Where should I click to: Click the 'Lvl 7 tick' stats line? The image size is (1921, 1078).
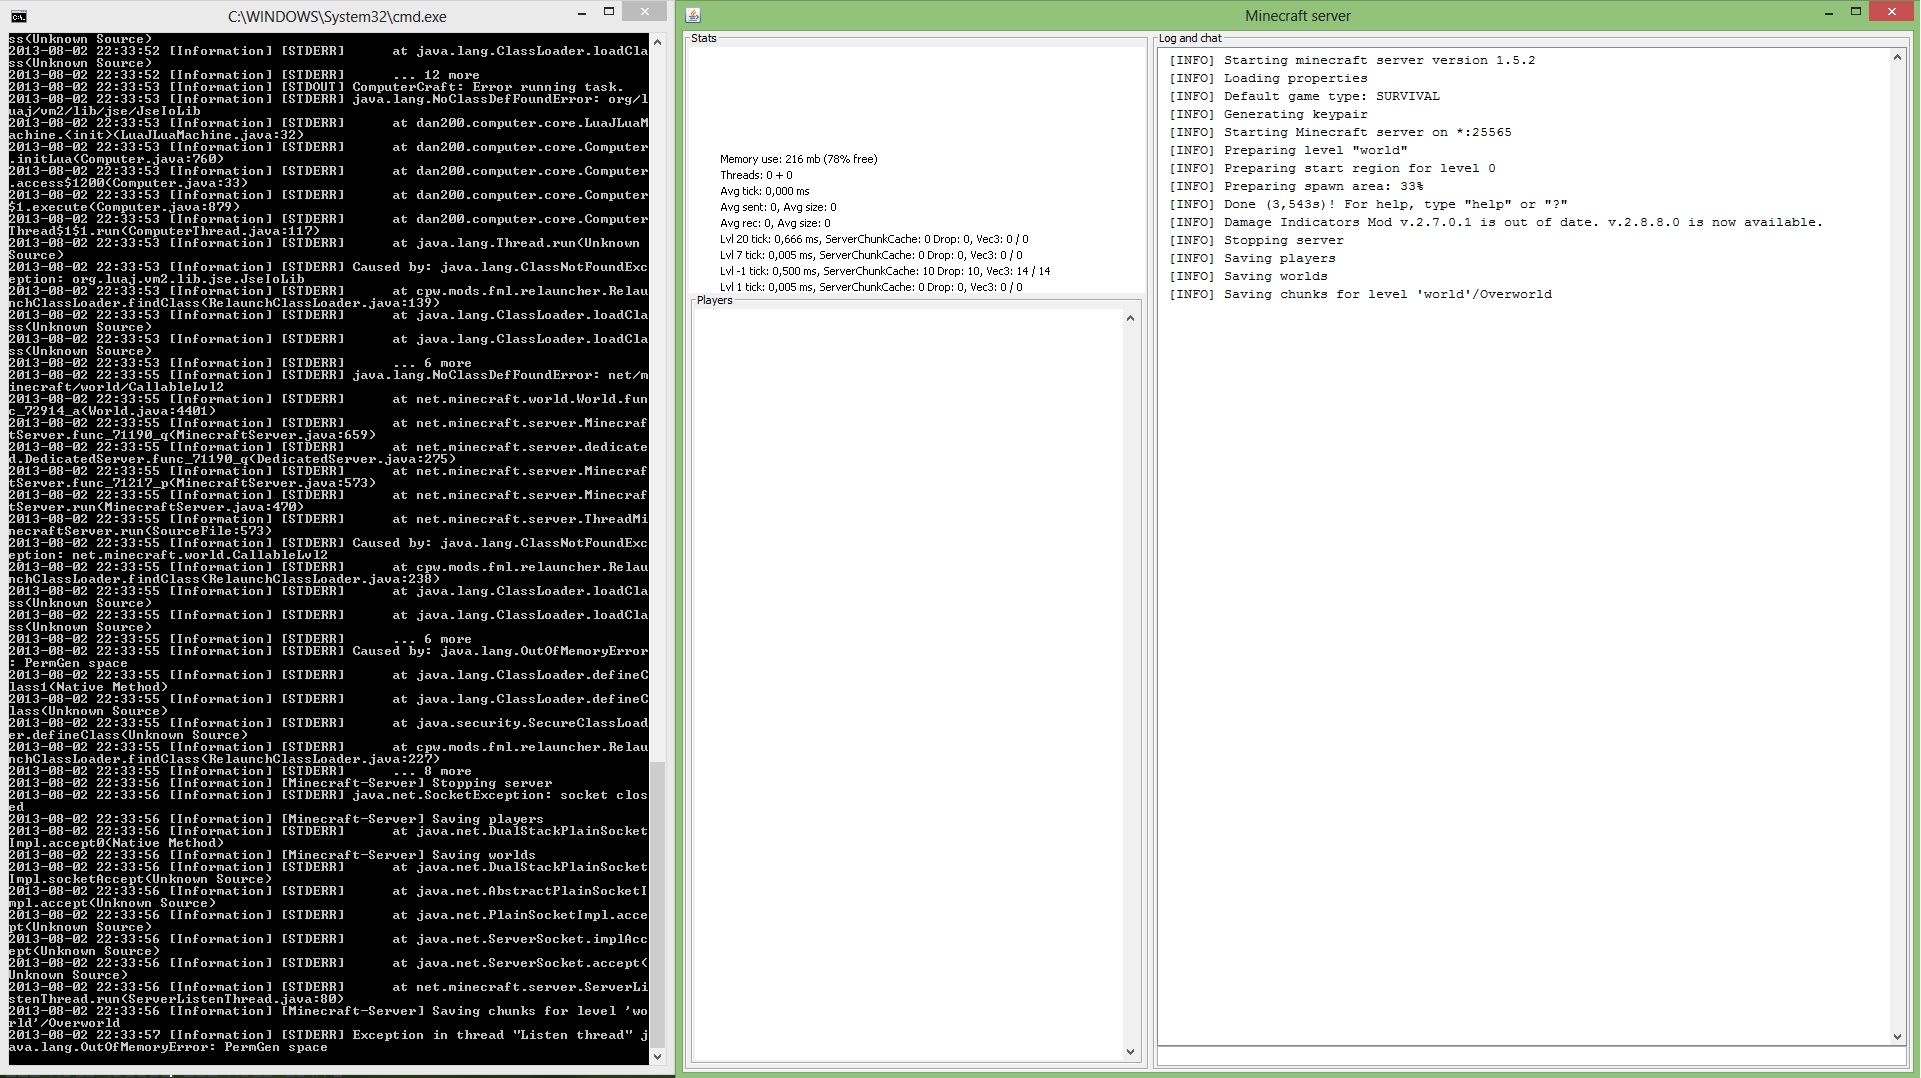click(871, 255)
